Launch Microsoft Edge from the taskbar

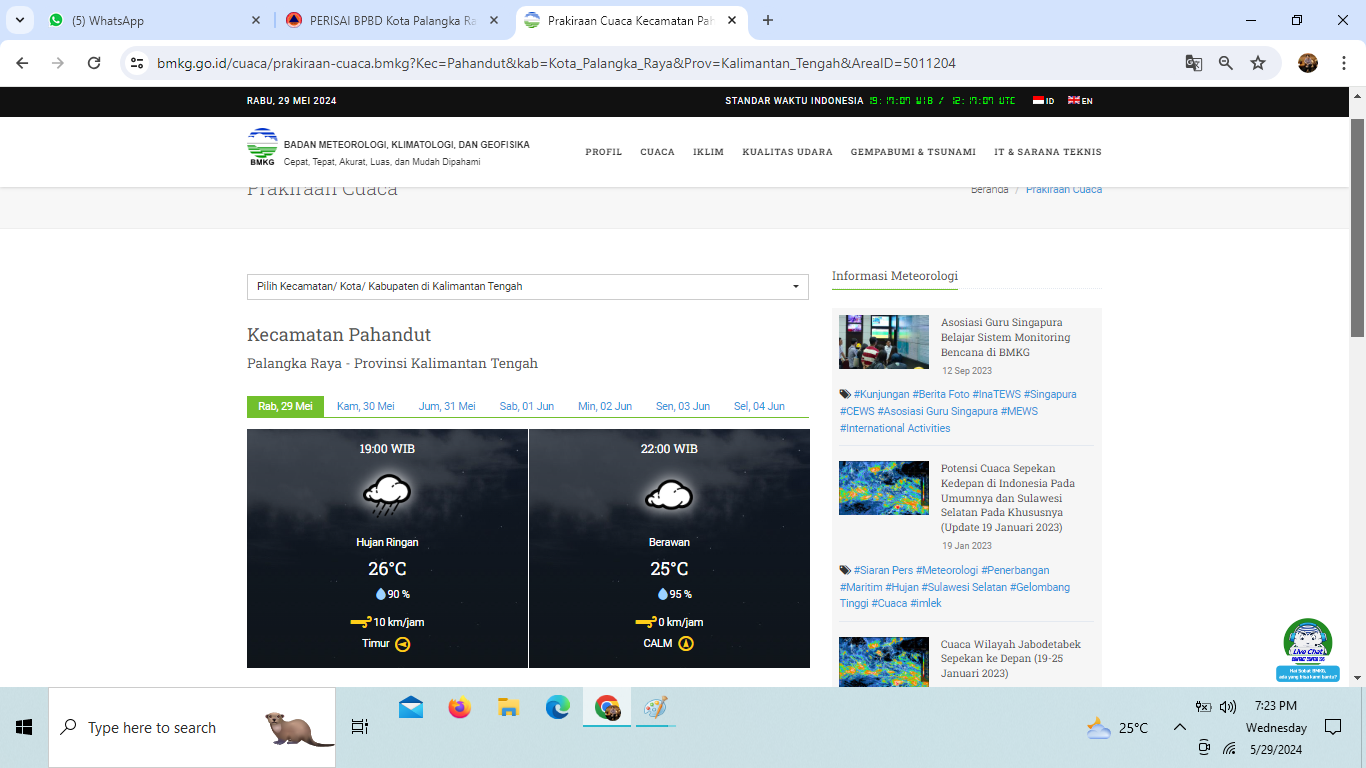pyautogui.click(x=557, y=707)
